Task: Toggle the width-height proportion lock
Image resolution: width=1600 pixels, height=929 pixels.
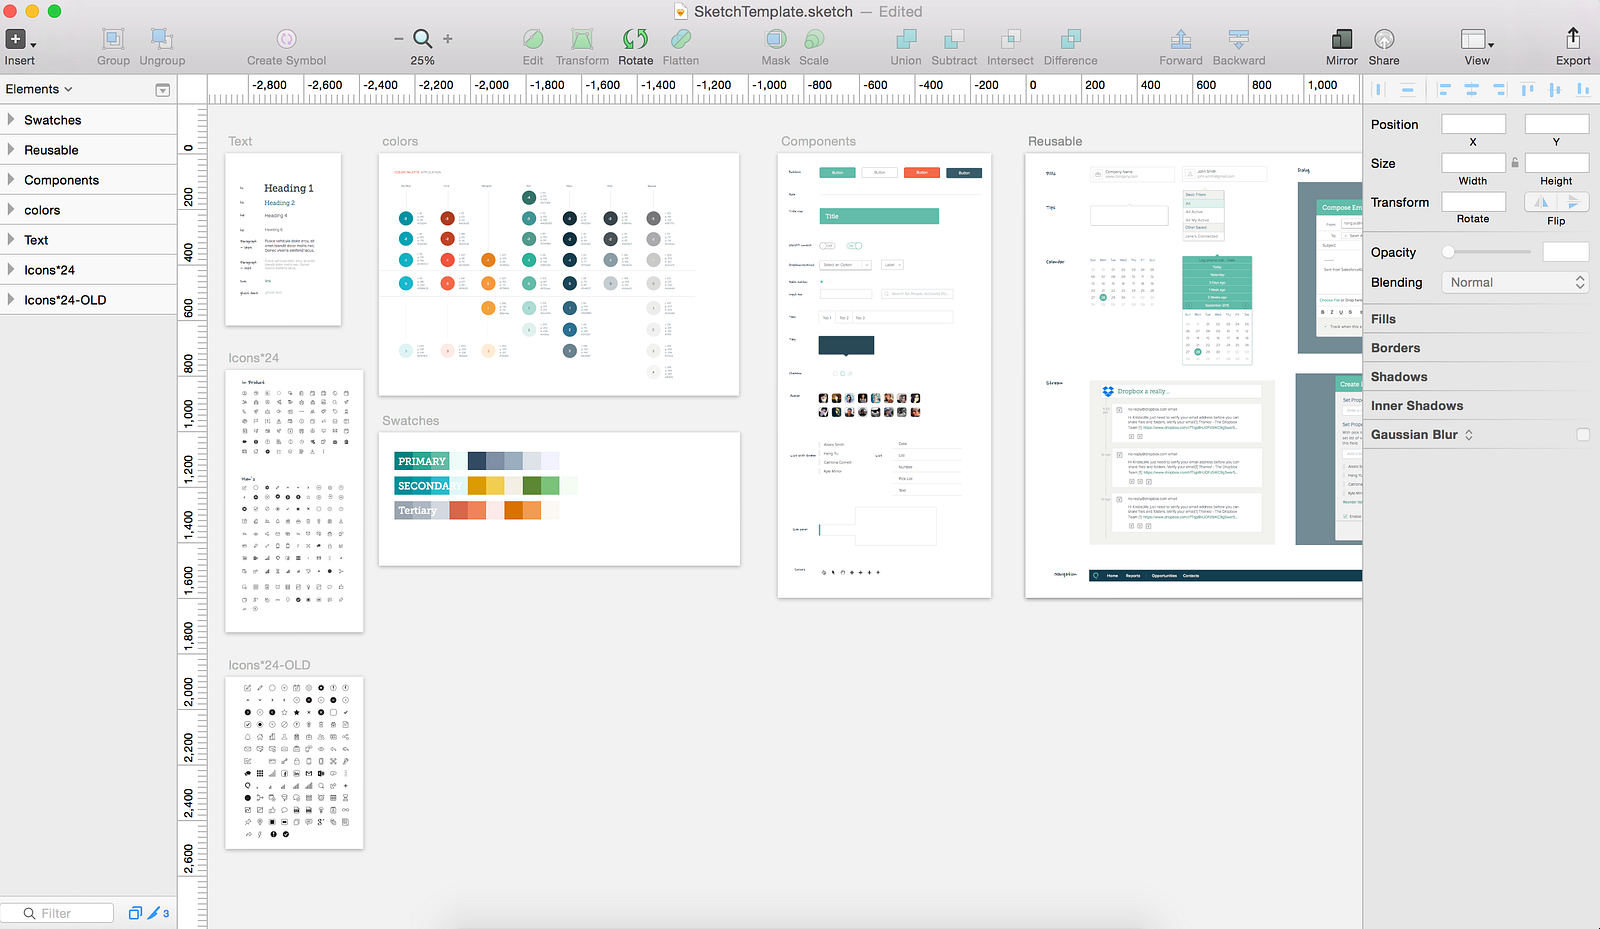Action: [1515, 163]
